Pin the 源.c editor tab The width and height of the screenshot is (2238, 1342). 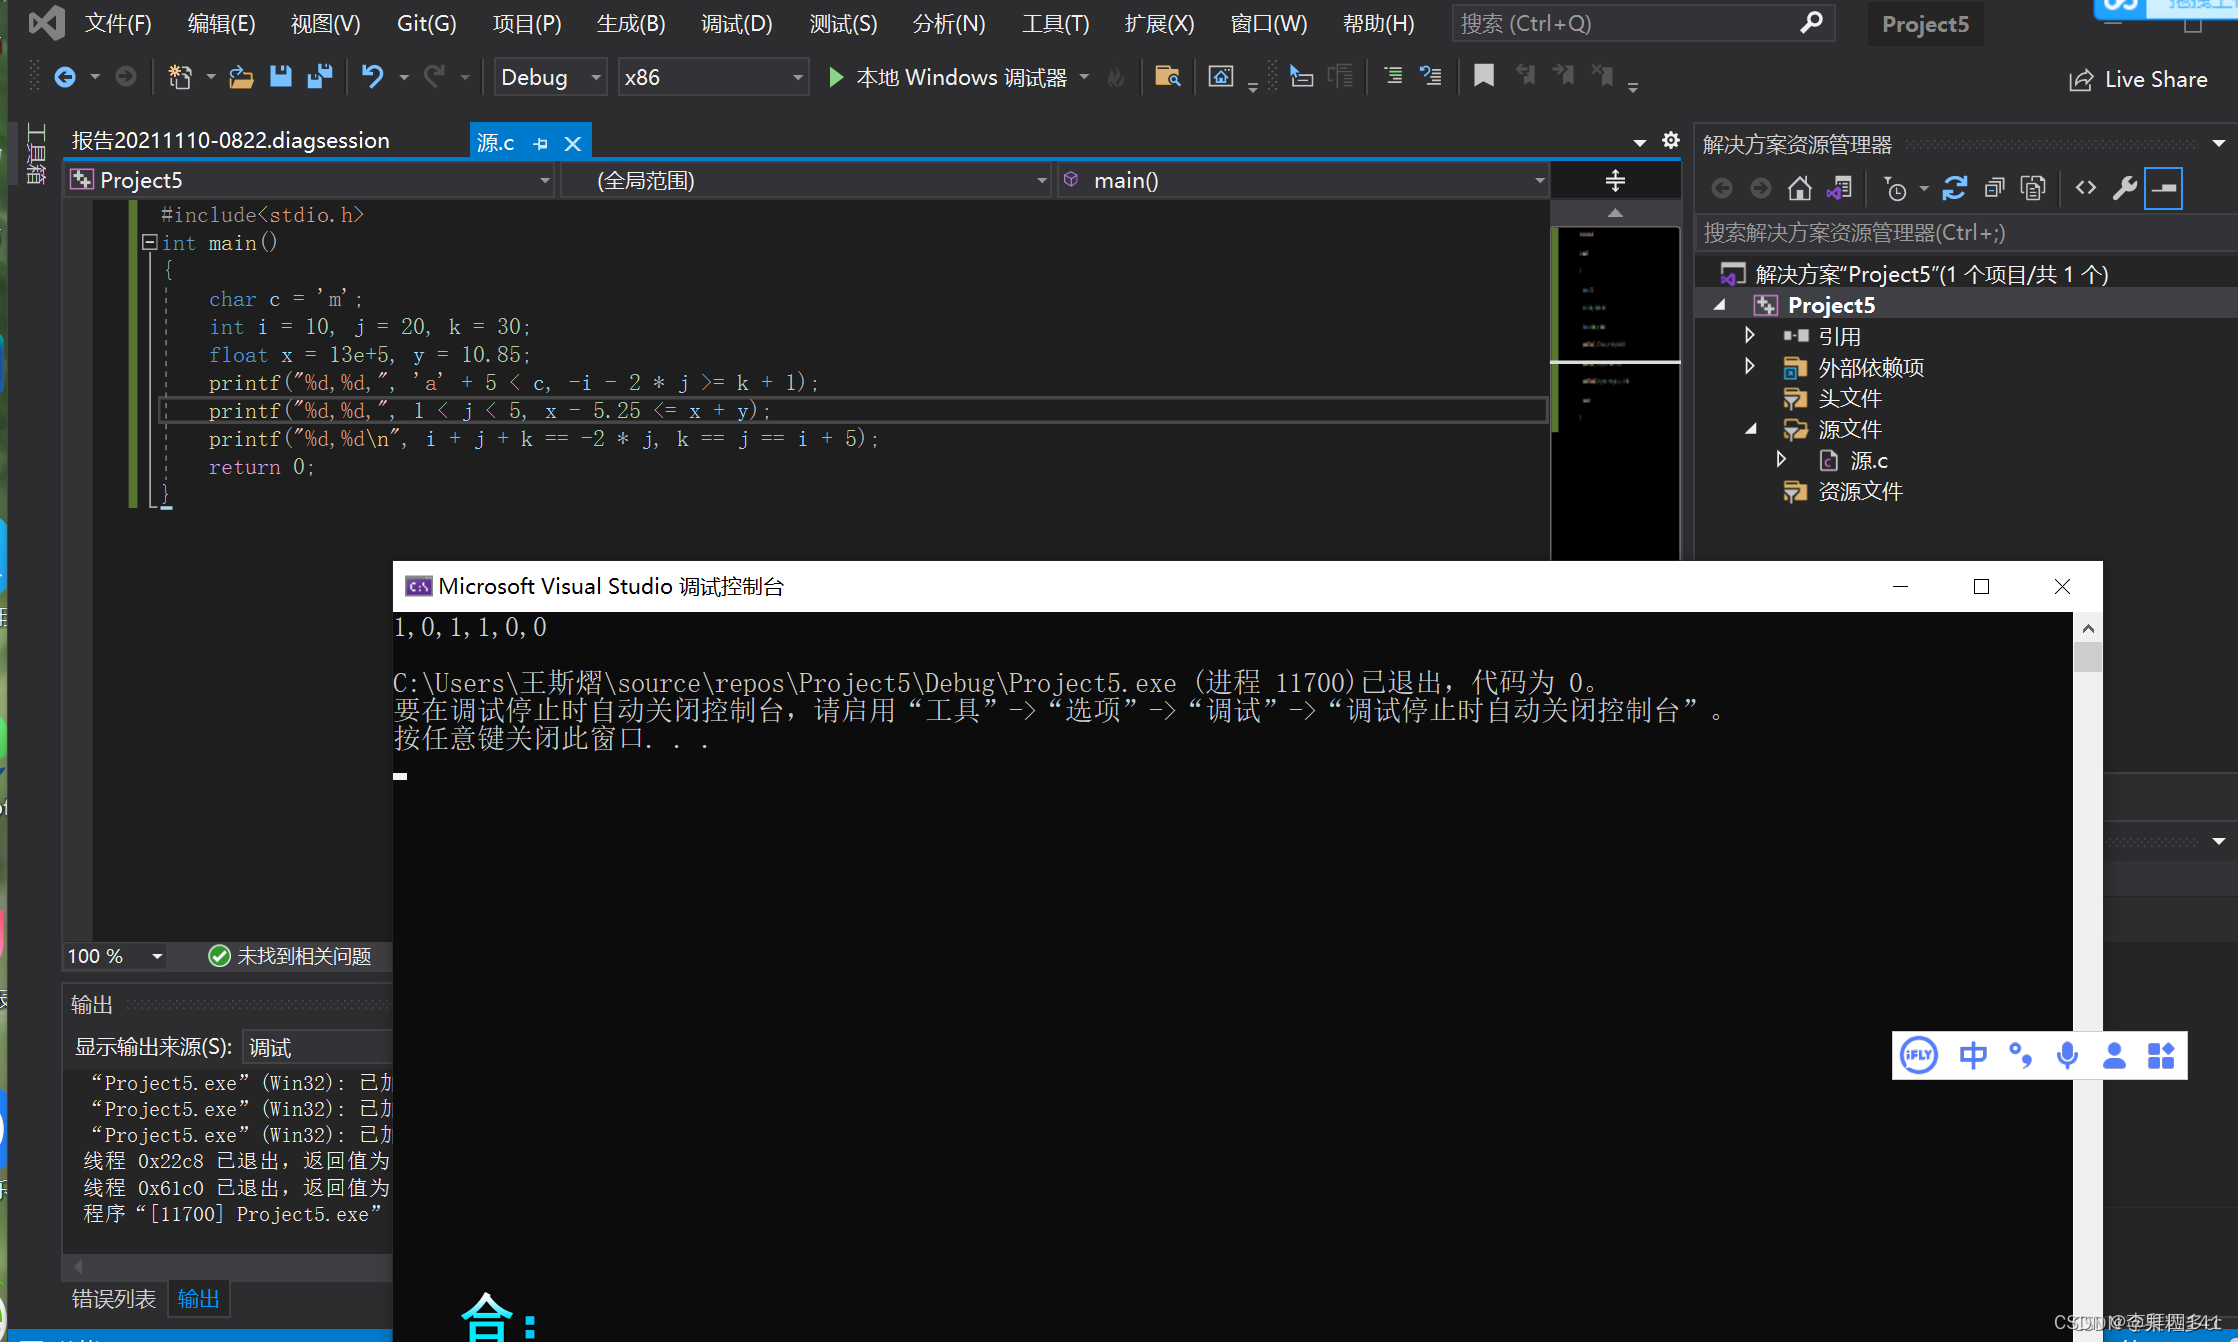[541, 143]
